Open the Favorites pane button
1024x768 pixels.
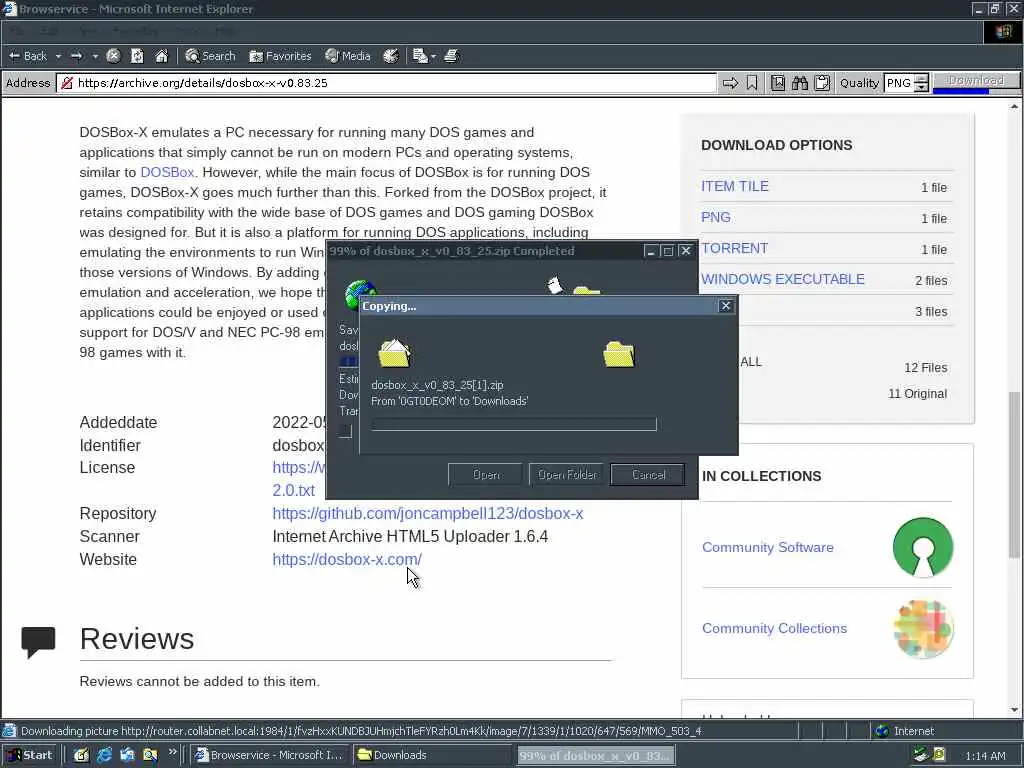pyautogui.click(x=280, y=56)
